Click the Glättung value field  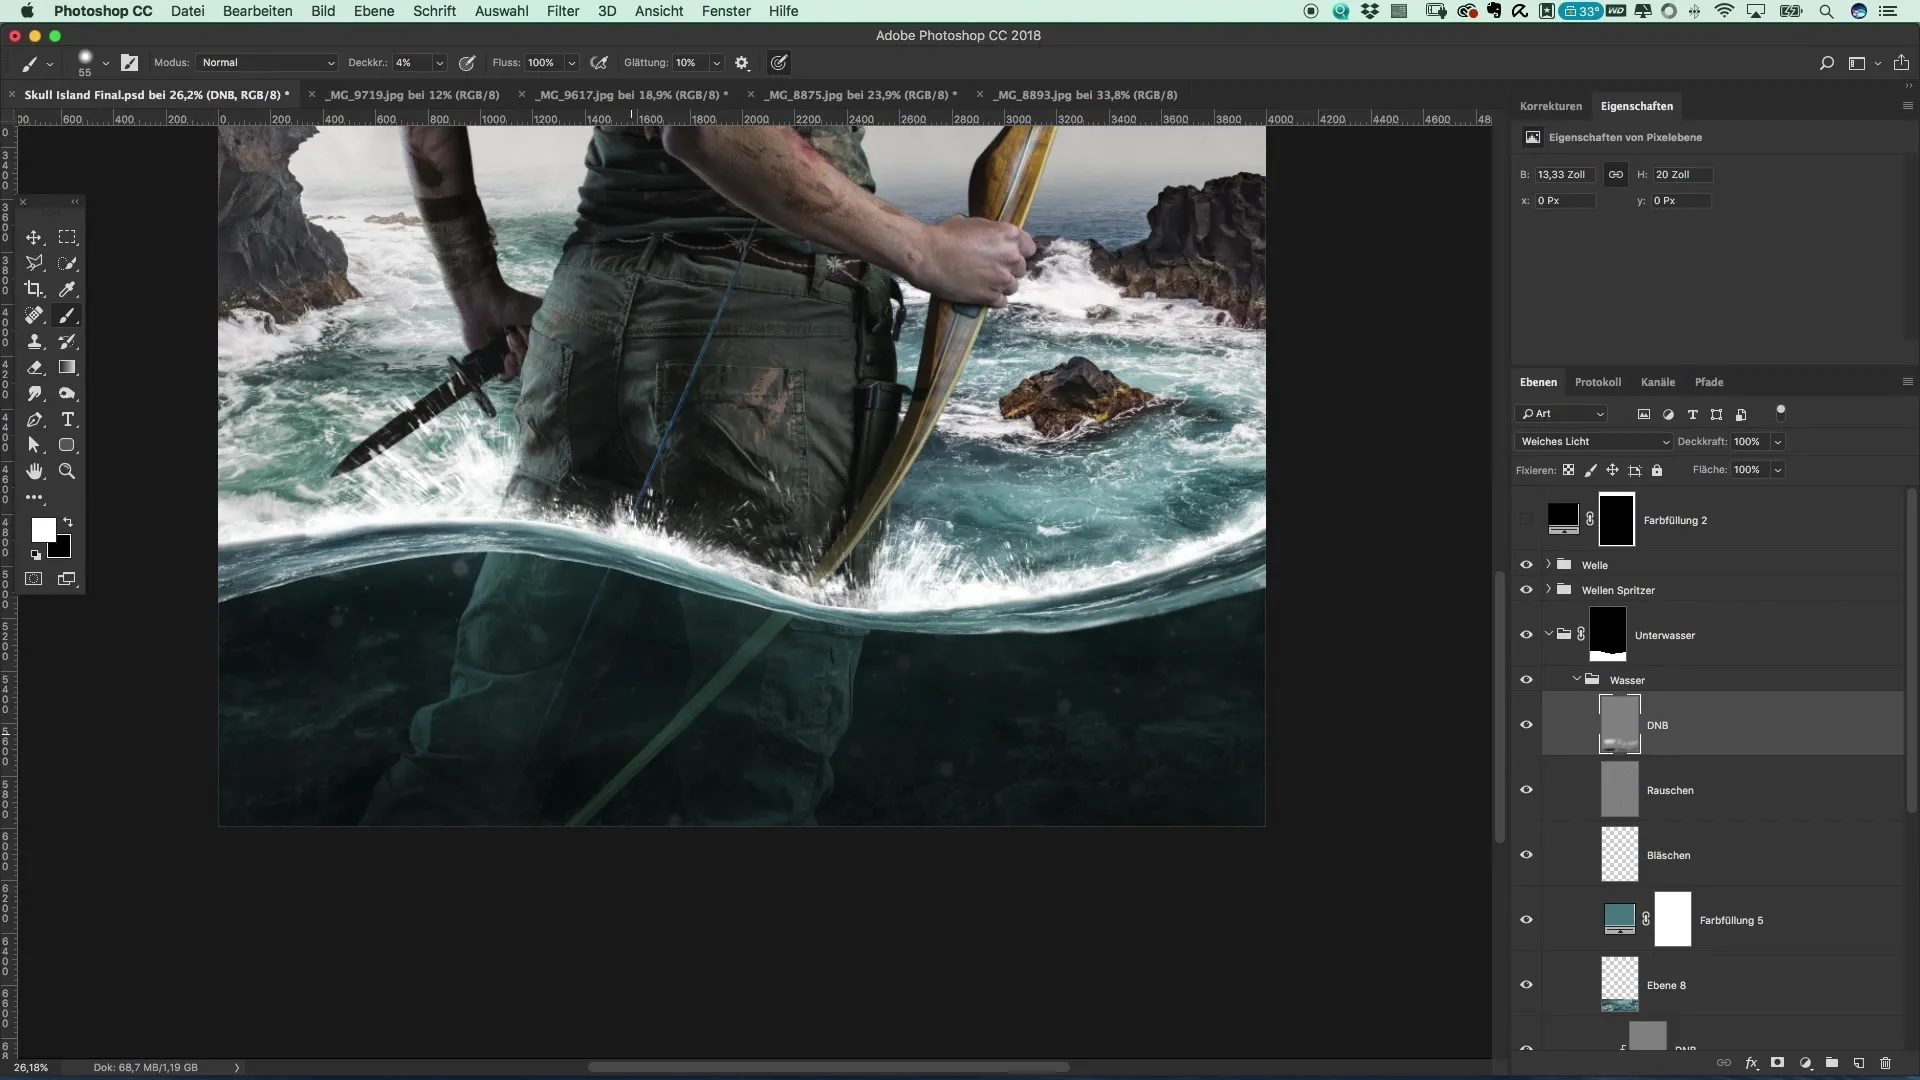click(x=690, y=62)
